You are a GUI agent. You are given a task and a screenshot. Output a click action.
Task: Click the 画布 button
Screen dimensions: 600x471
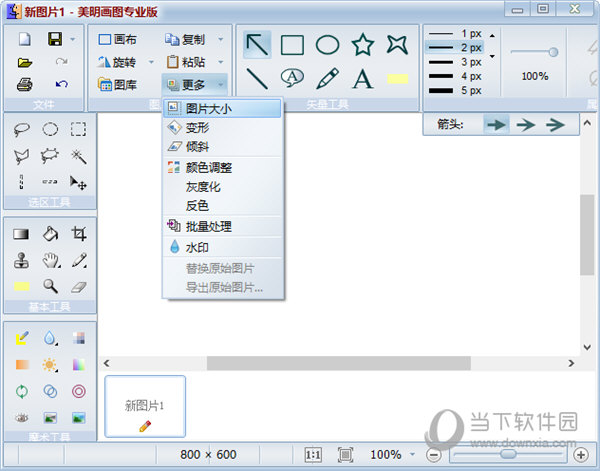point(117,39)
